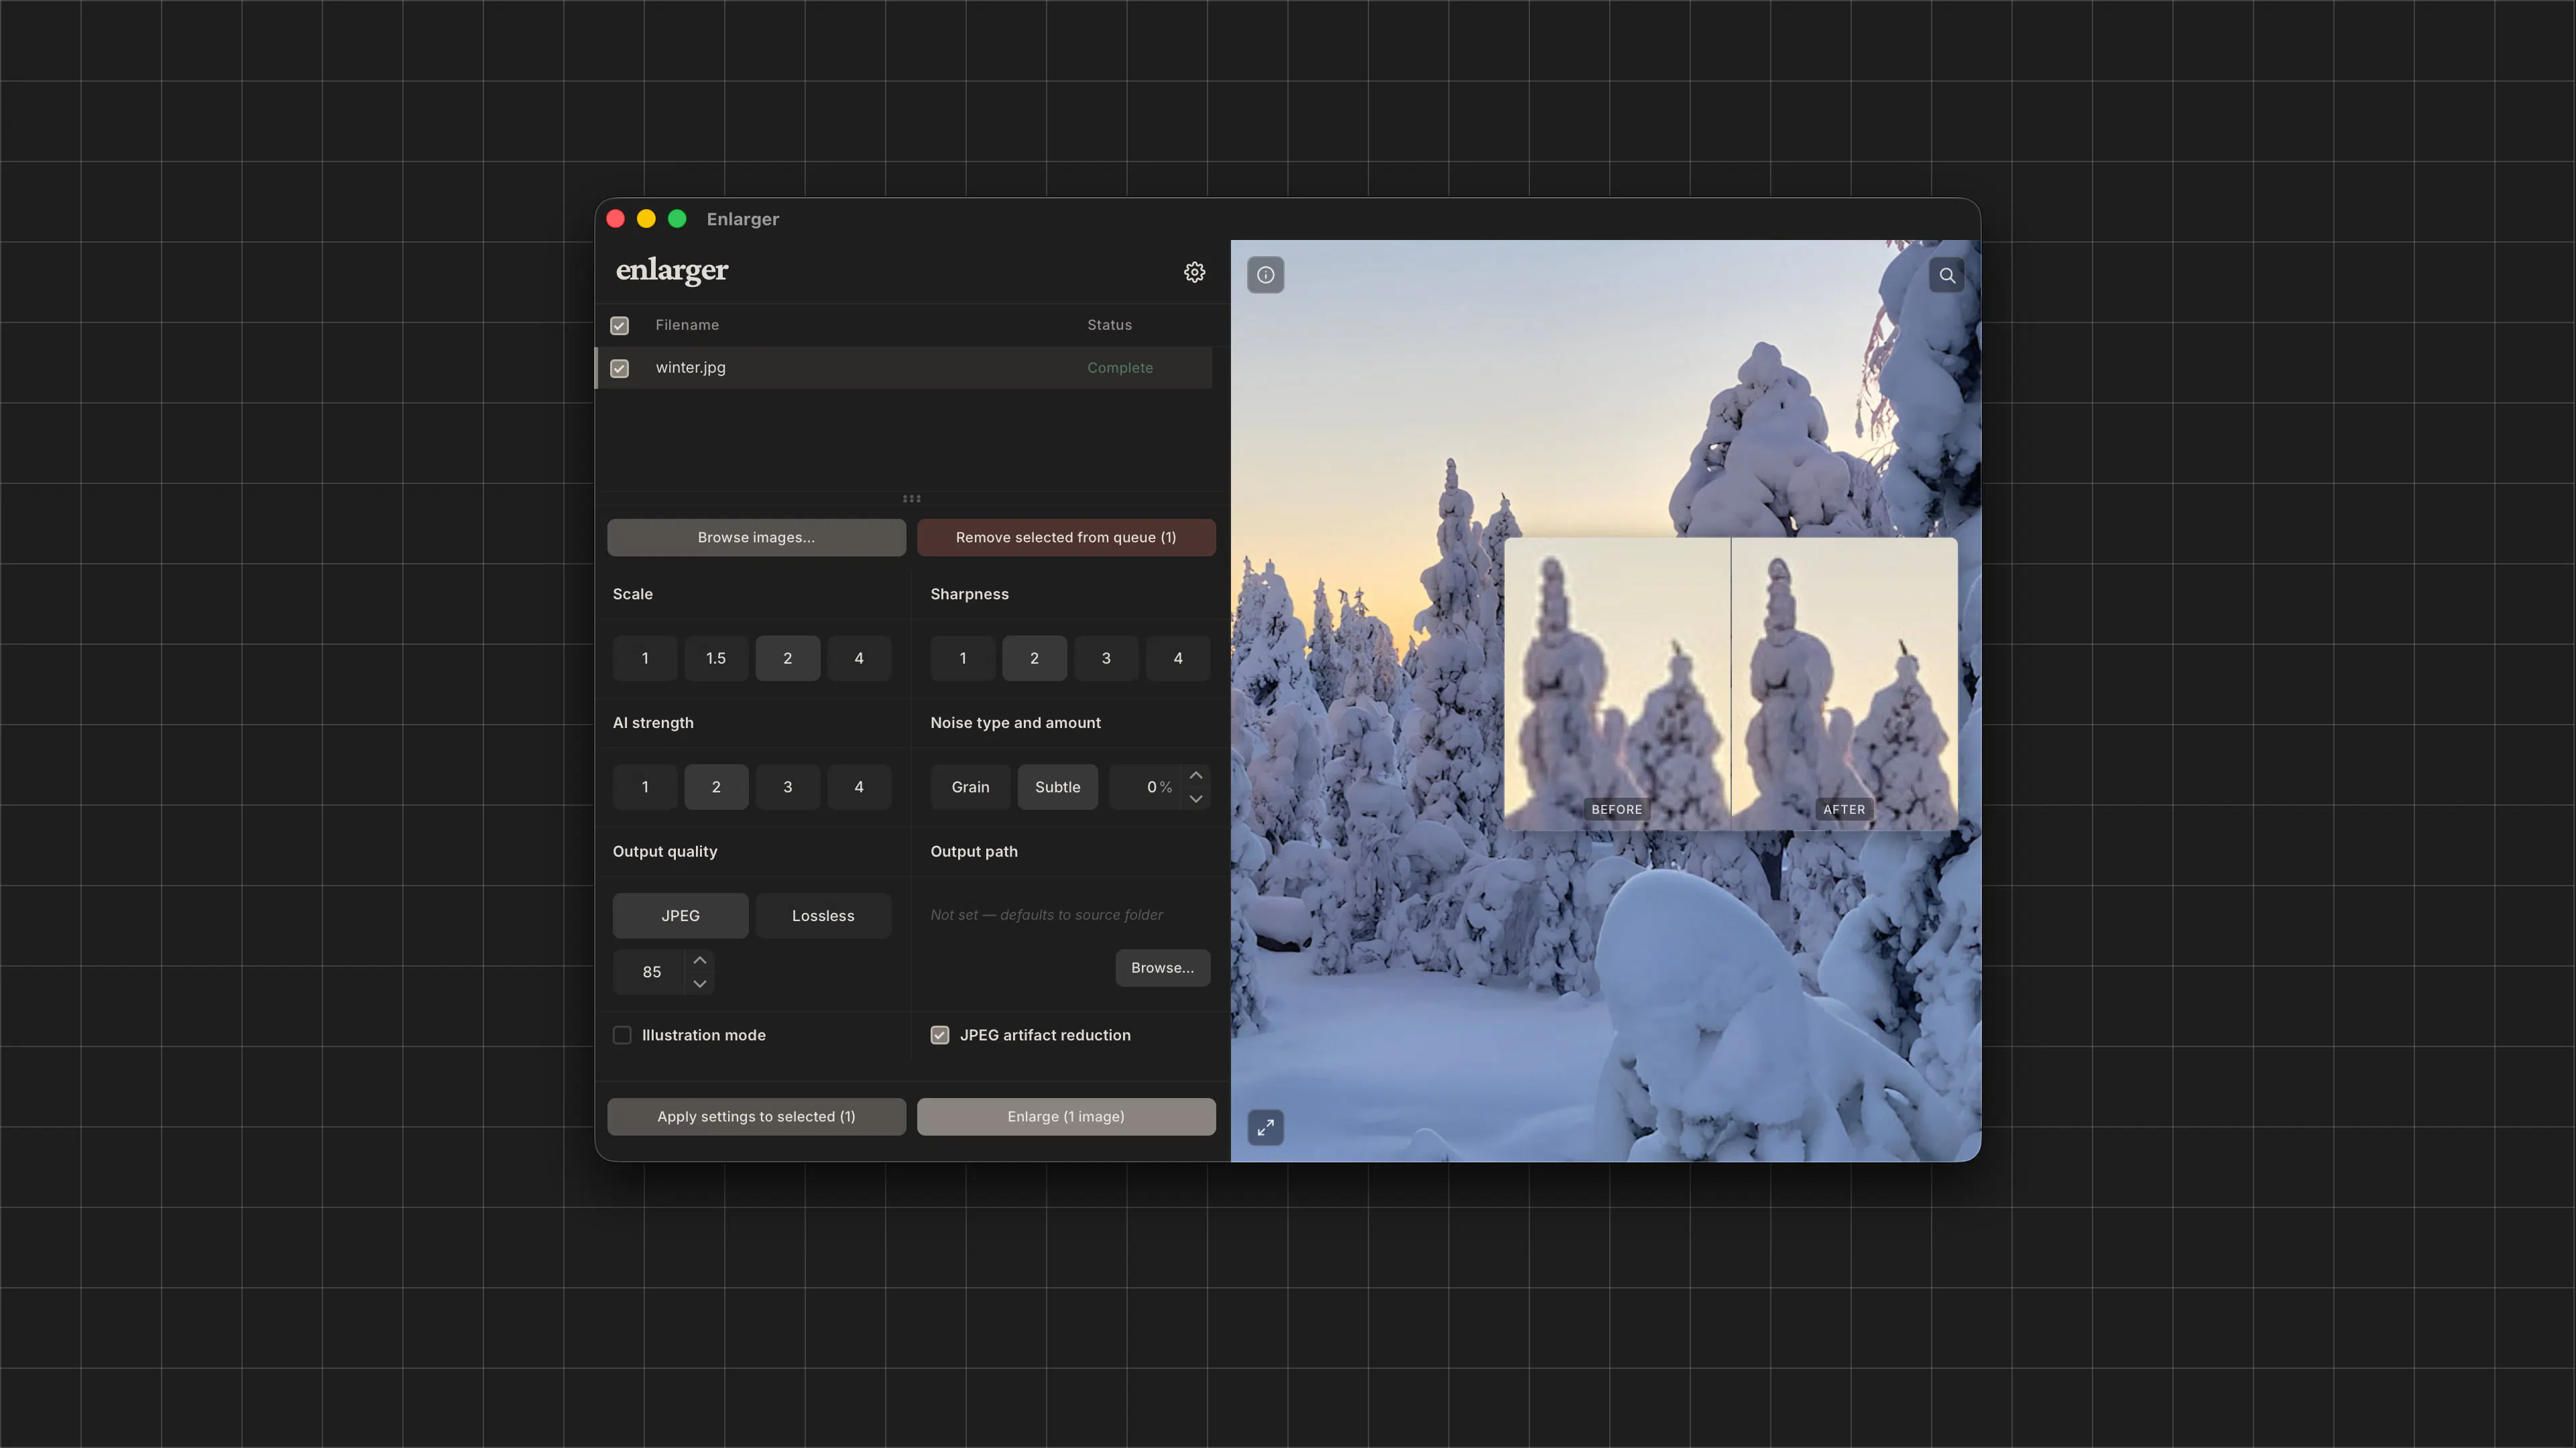The height and width of the screenshot is (1448, 2576).
Task: Open output path Browse... button
Action: [1162, 968]
